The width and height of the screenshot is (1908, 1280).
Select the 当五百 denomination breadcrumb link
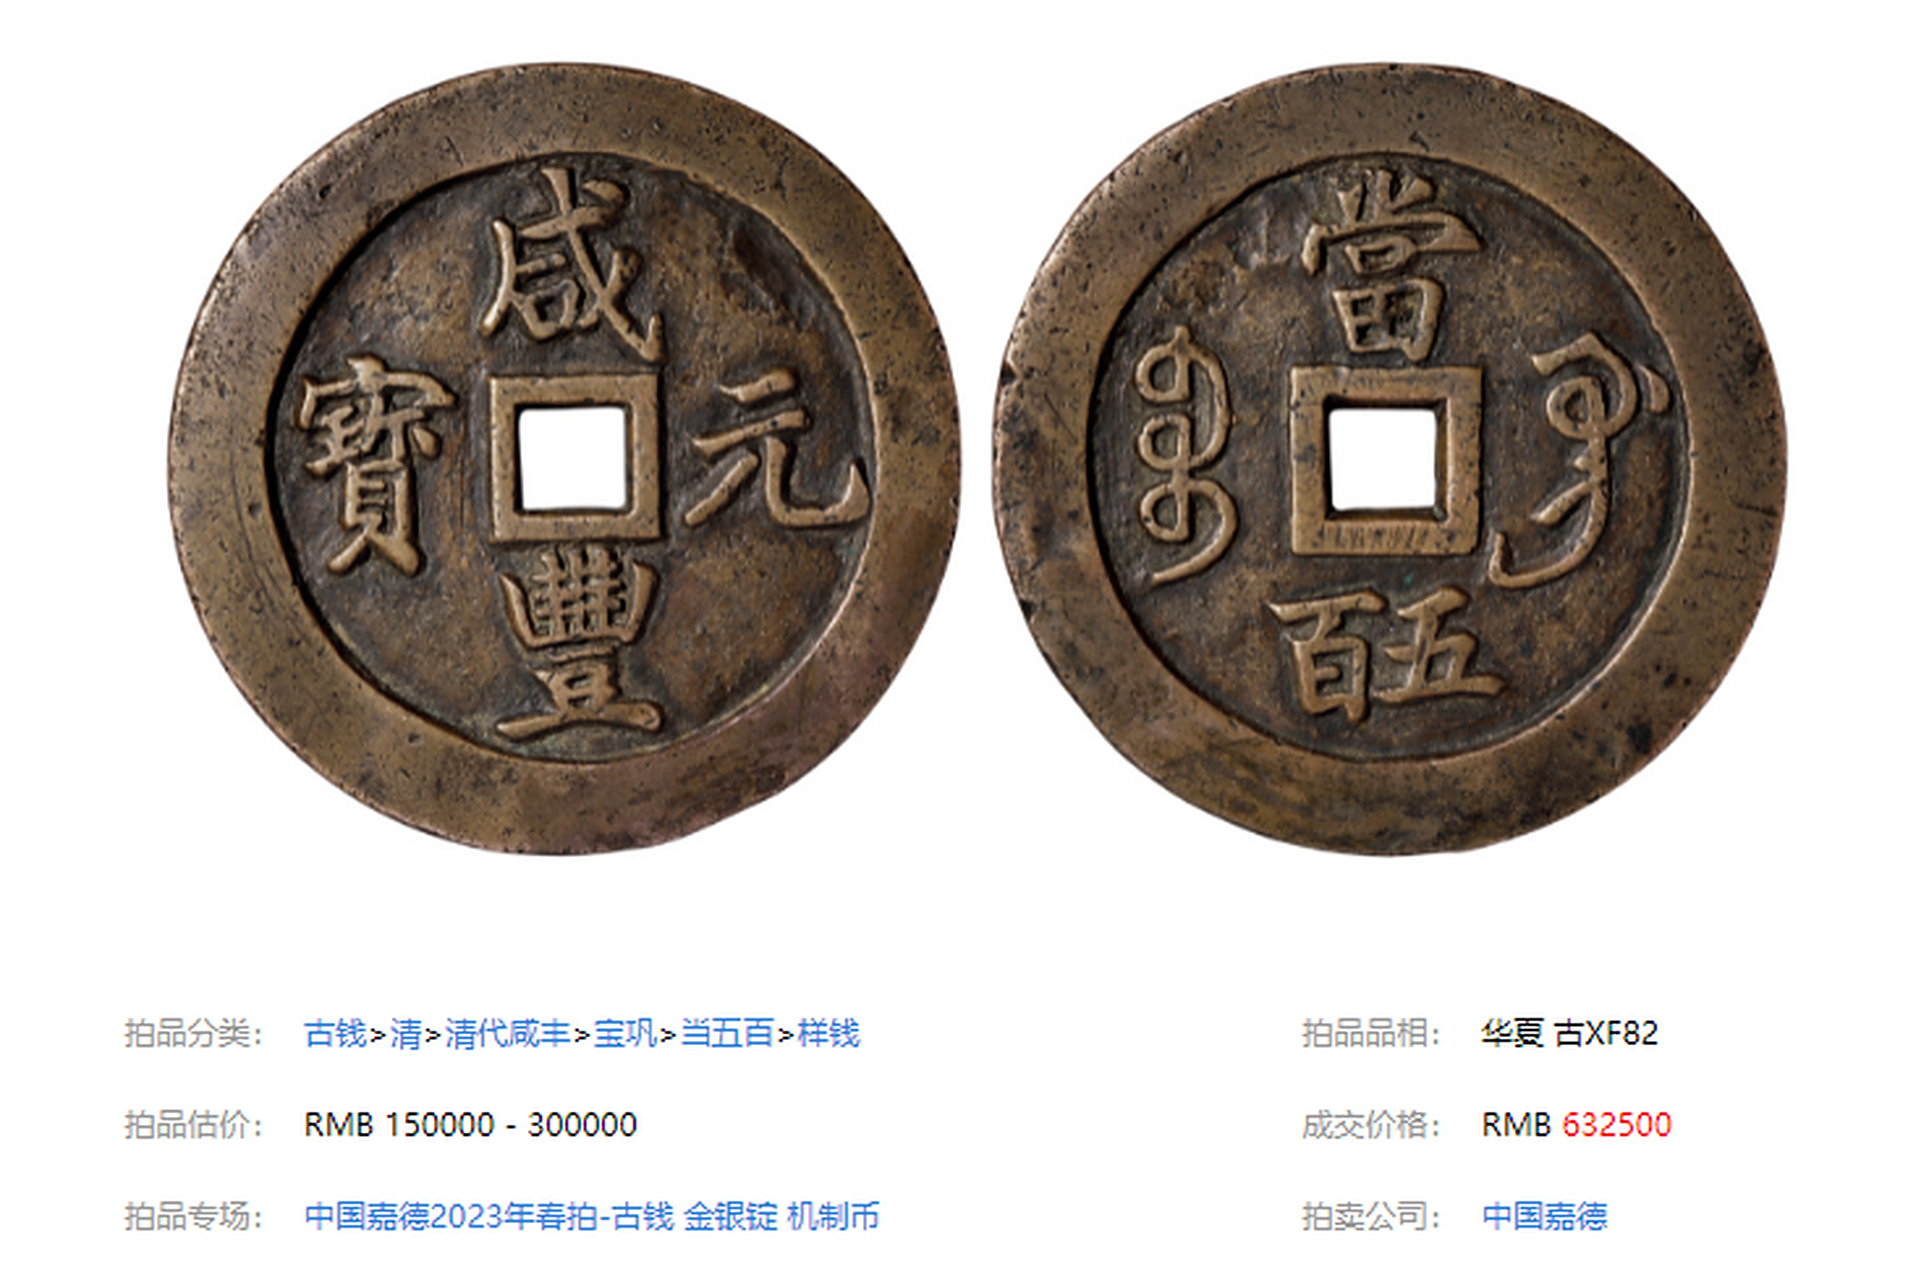(x=727, y=1033)
